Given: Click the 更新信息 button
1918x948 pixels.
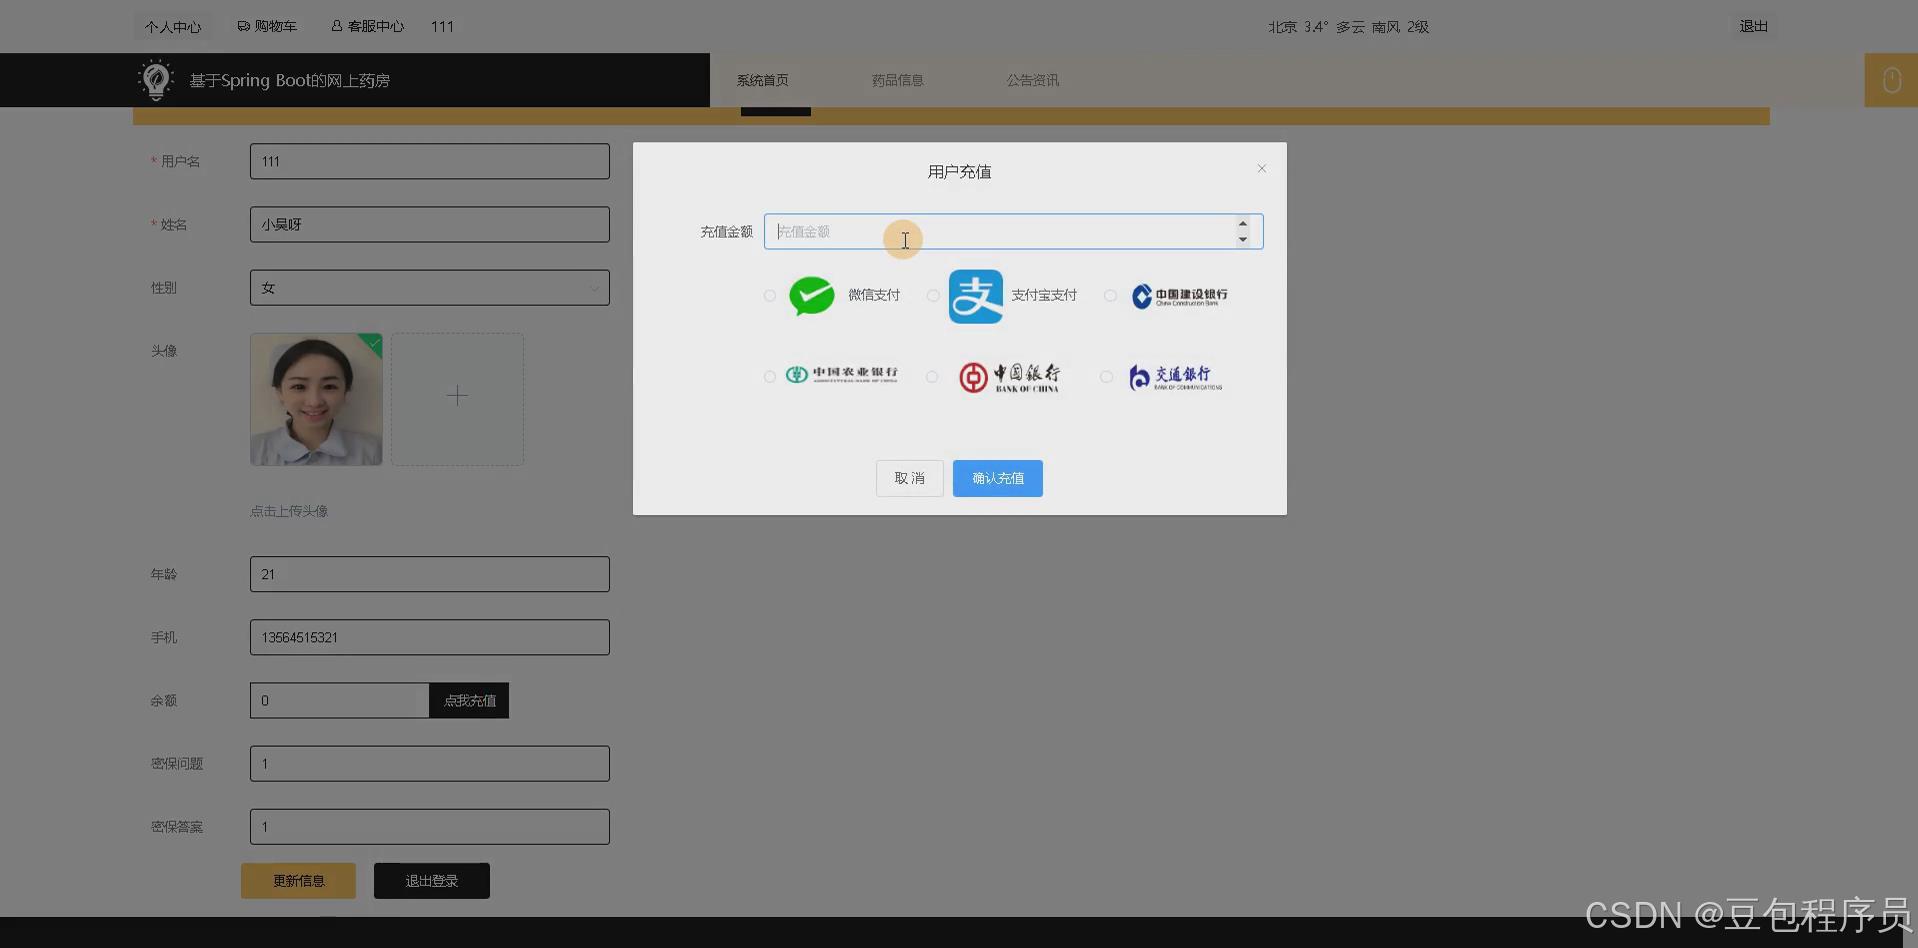Looking at the screenshot, I should (x=298, y=881).
